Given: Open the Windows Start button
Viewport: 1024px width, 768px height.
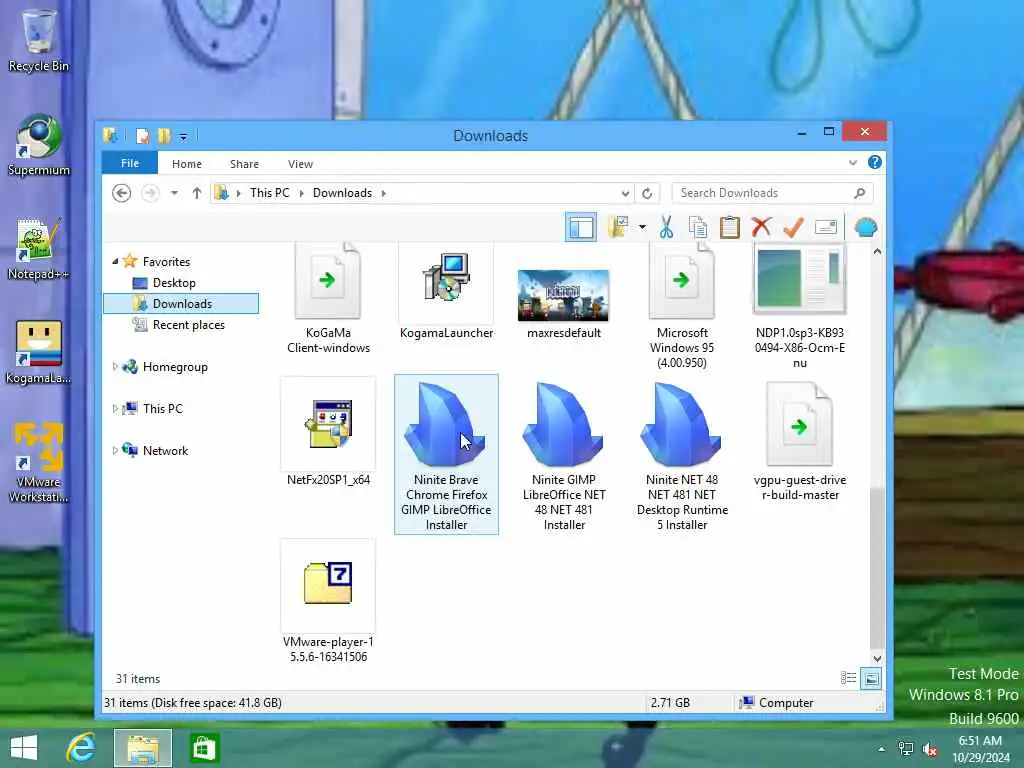Looking at the screenshot, I should point(24,748).
